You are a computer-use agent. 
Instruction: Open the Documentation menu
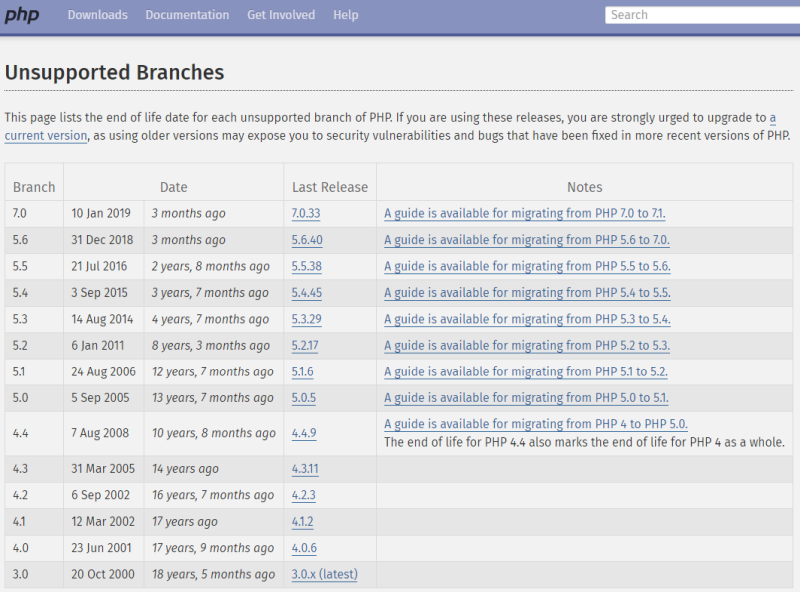tap(187, 15)
